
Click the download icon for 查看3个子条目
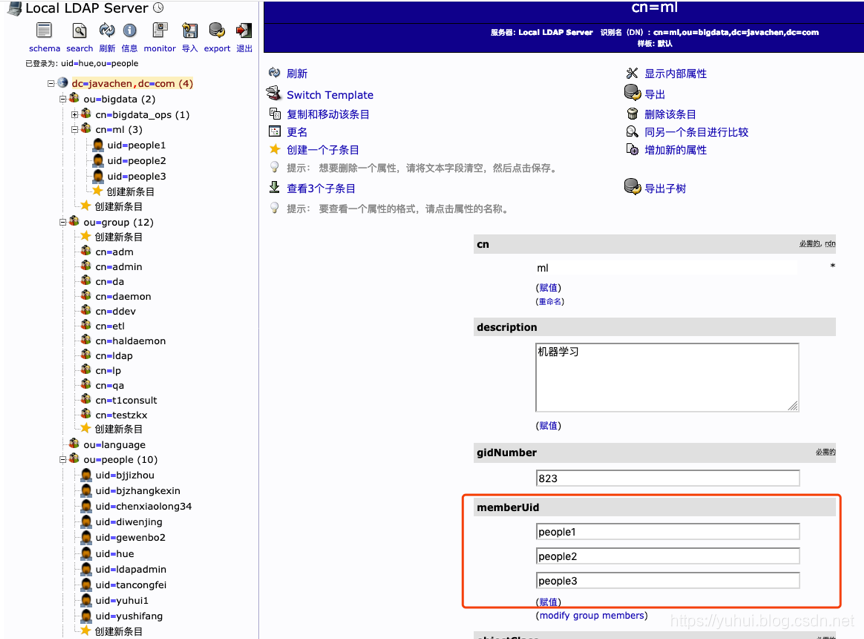click(x=274, y=187)
